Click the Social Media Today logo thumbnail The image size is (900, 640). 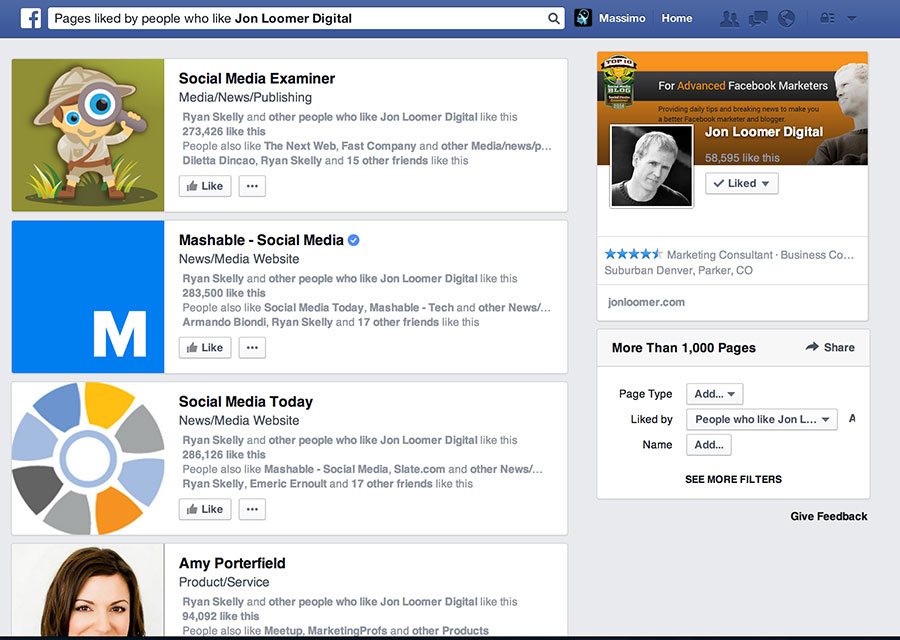pyautogui.click(x=88, y=459)
